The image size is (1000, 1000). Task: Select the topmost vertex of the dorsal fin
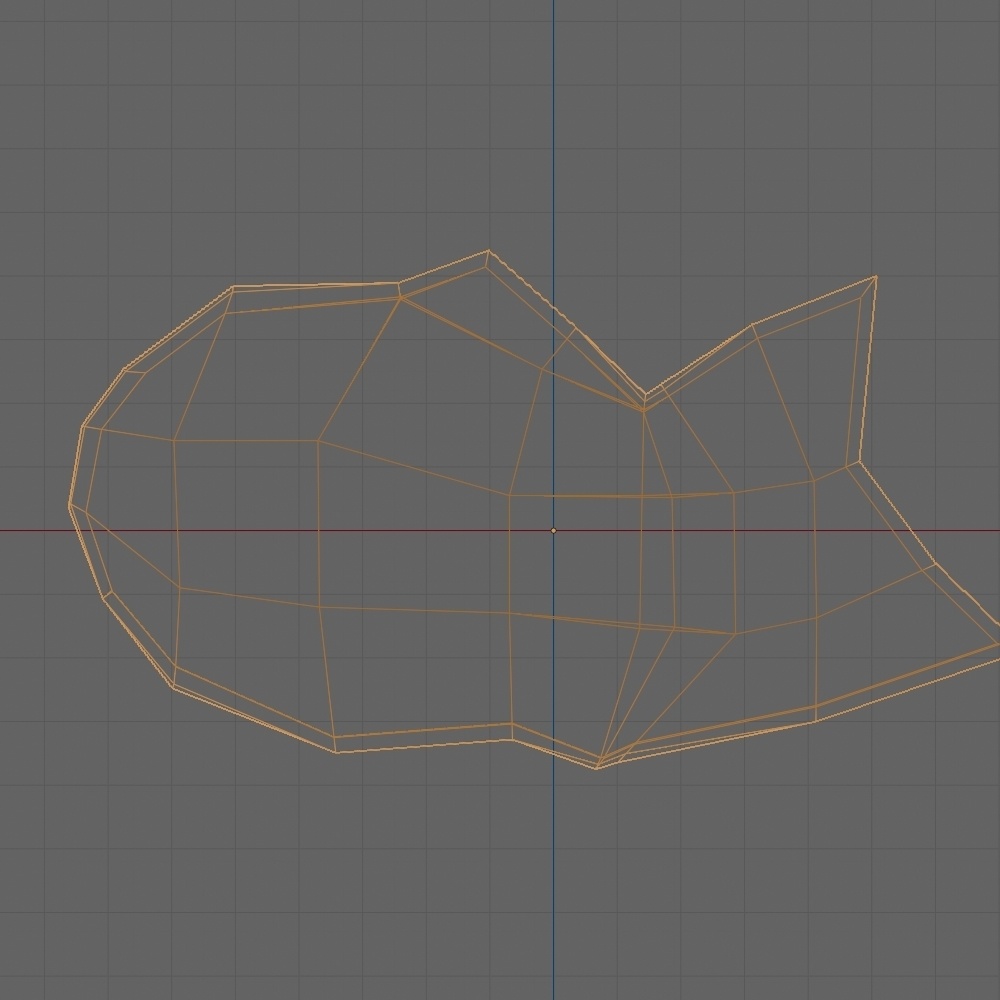[875, 275]
